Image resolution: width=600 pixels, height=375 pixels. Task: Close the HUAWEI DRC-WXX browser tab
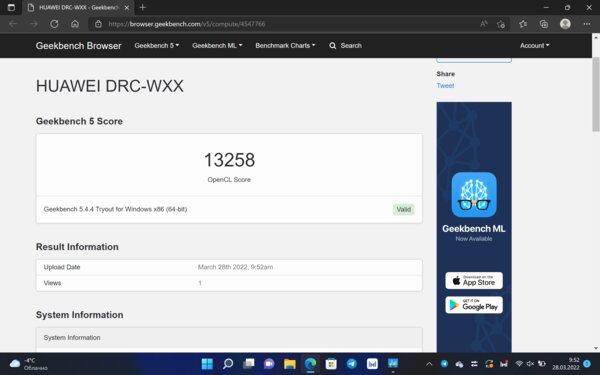127,8
